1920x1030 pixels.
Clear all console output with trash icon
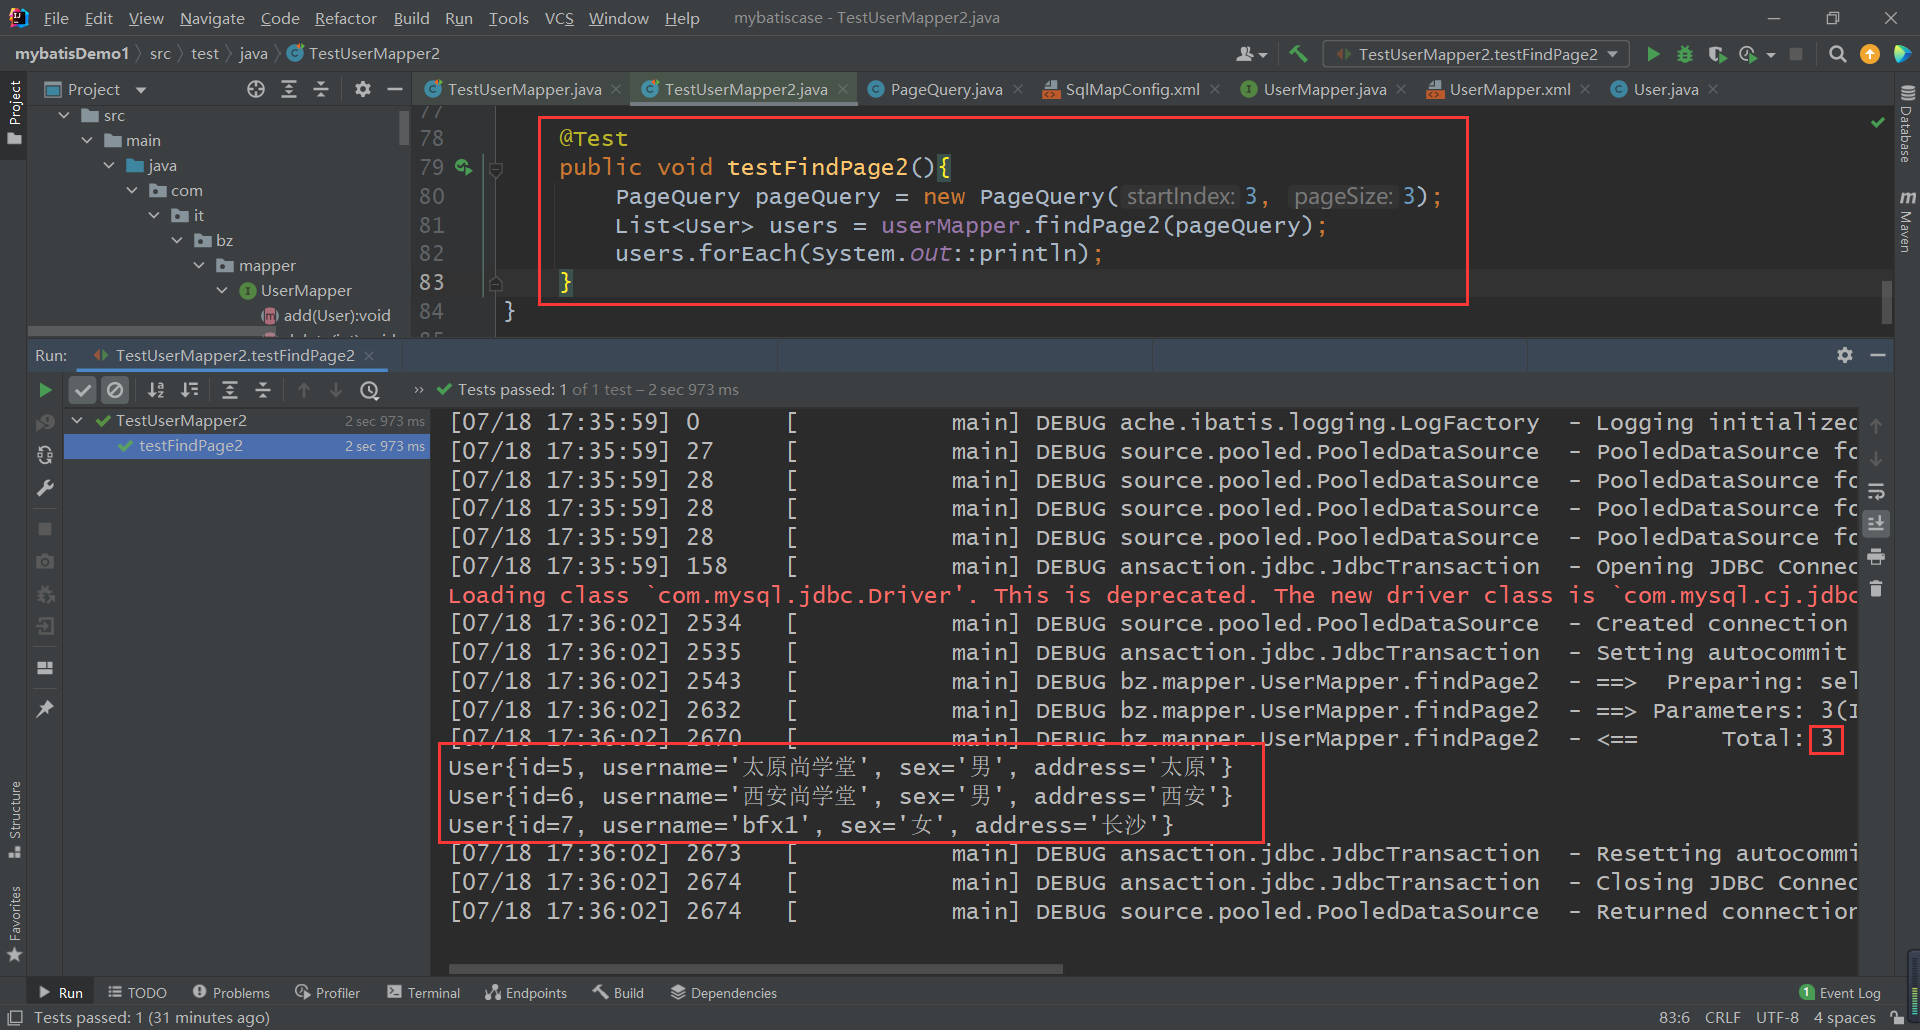1876,588
